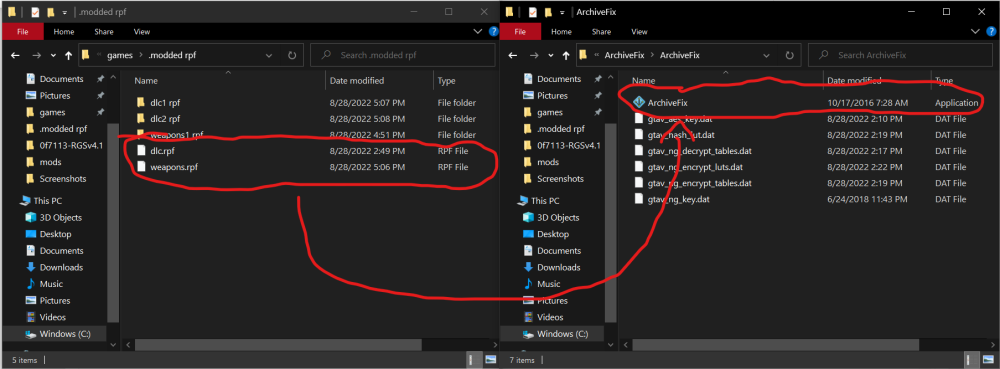Refresh the ArchiveFix folder view

[790, 55]
